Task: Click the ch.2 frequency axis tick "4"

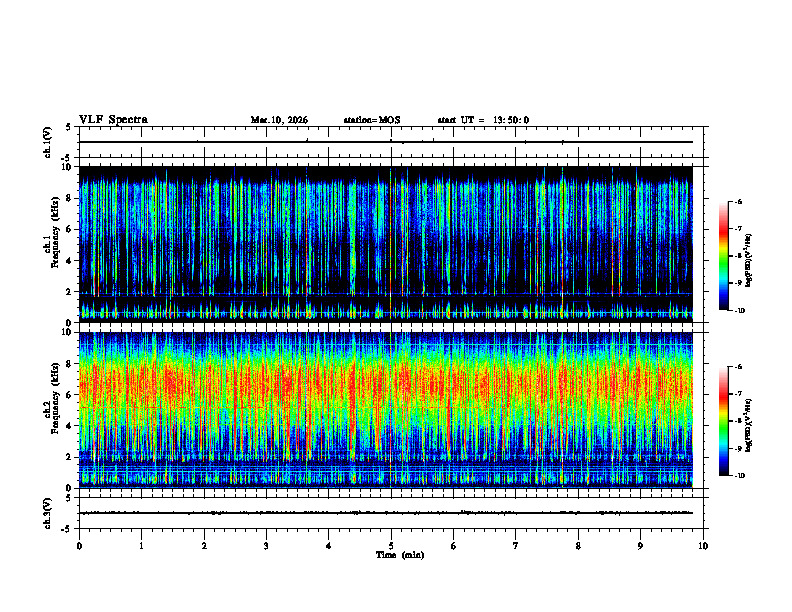Action: point(70,427)
